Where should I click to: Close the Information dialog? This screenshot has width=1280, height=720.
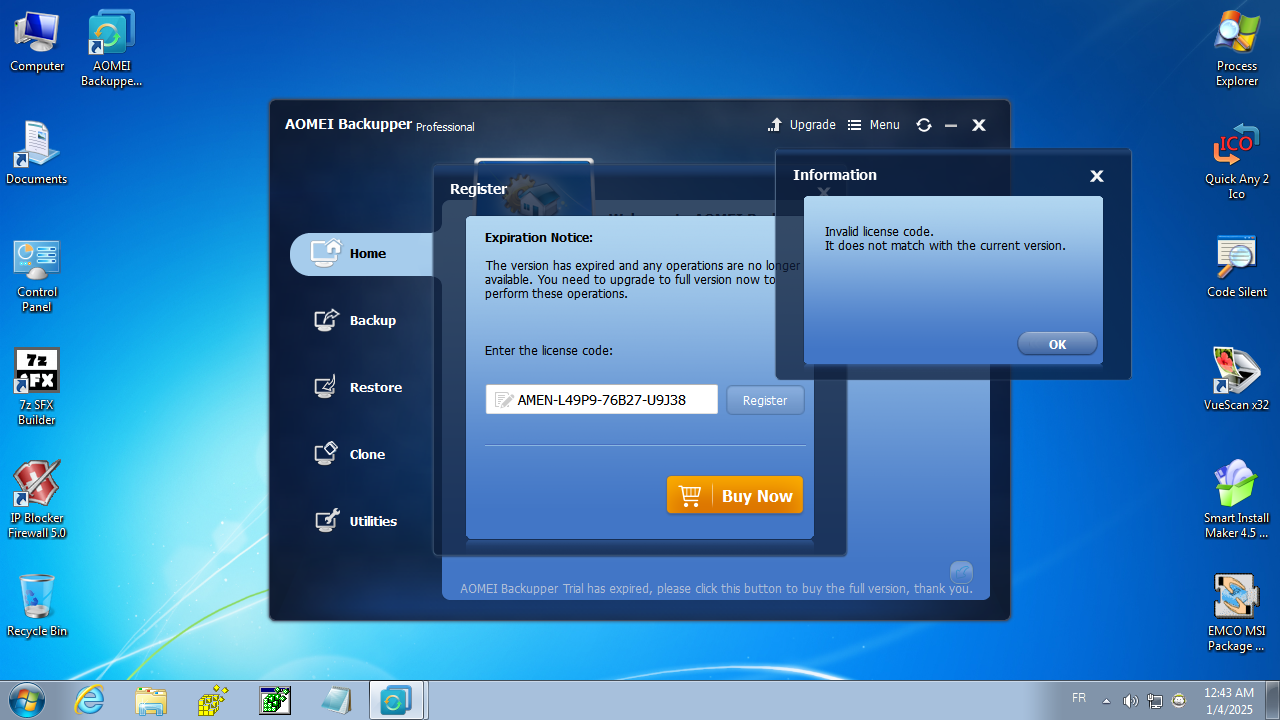click(1097, 176)
